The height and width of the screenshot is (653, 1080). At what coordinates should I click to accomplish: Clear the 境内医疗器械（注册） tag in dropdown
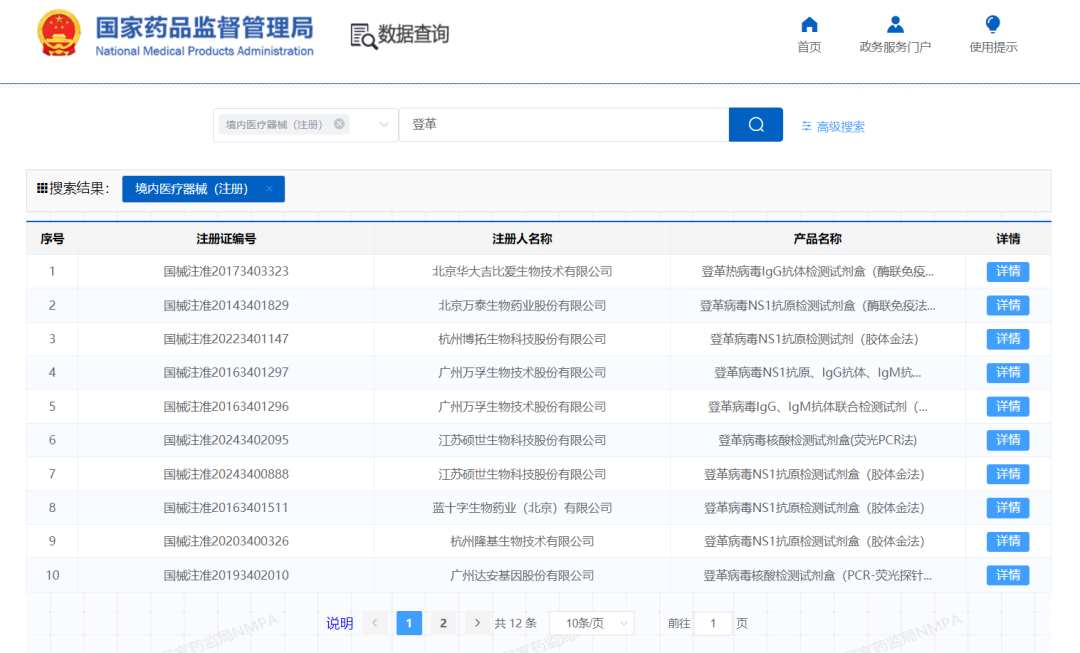point(339,124)
